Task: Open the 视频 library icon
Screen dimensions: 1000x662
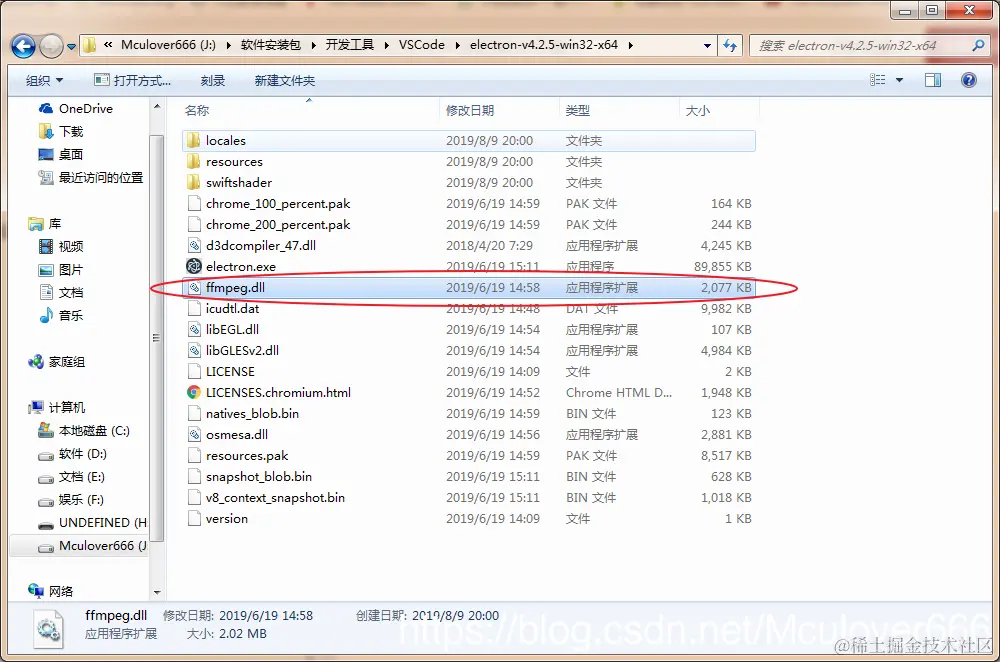Action: pos(46,246)
